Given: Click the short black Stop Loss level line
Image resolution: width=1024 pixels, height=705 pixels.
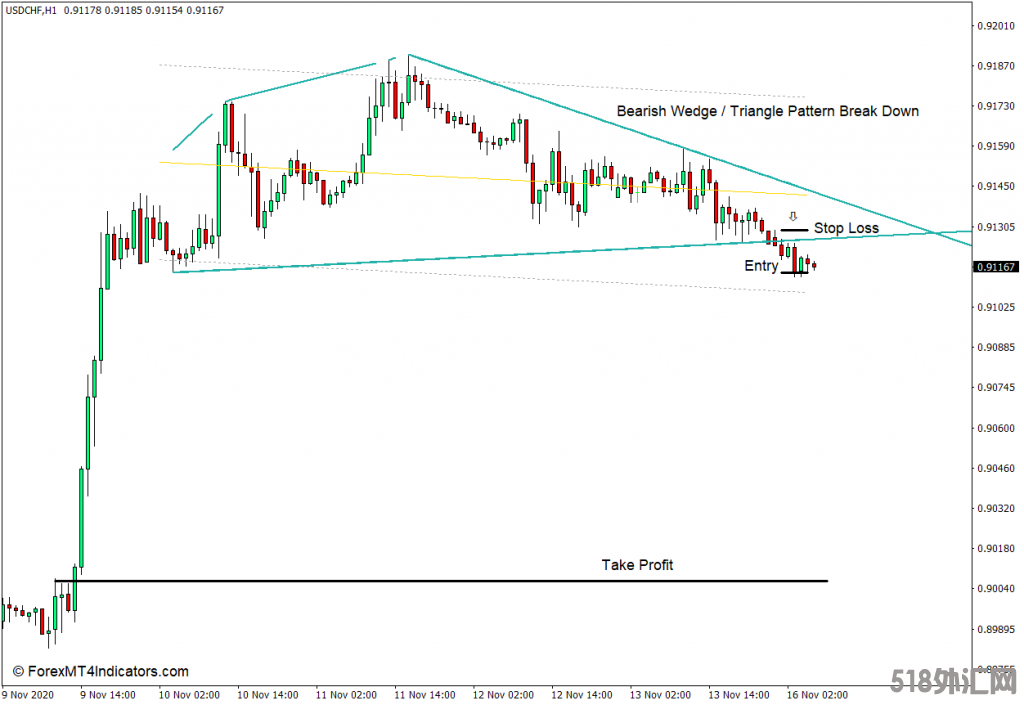Looking at the screenshot, I should [x=794, y=230].
